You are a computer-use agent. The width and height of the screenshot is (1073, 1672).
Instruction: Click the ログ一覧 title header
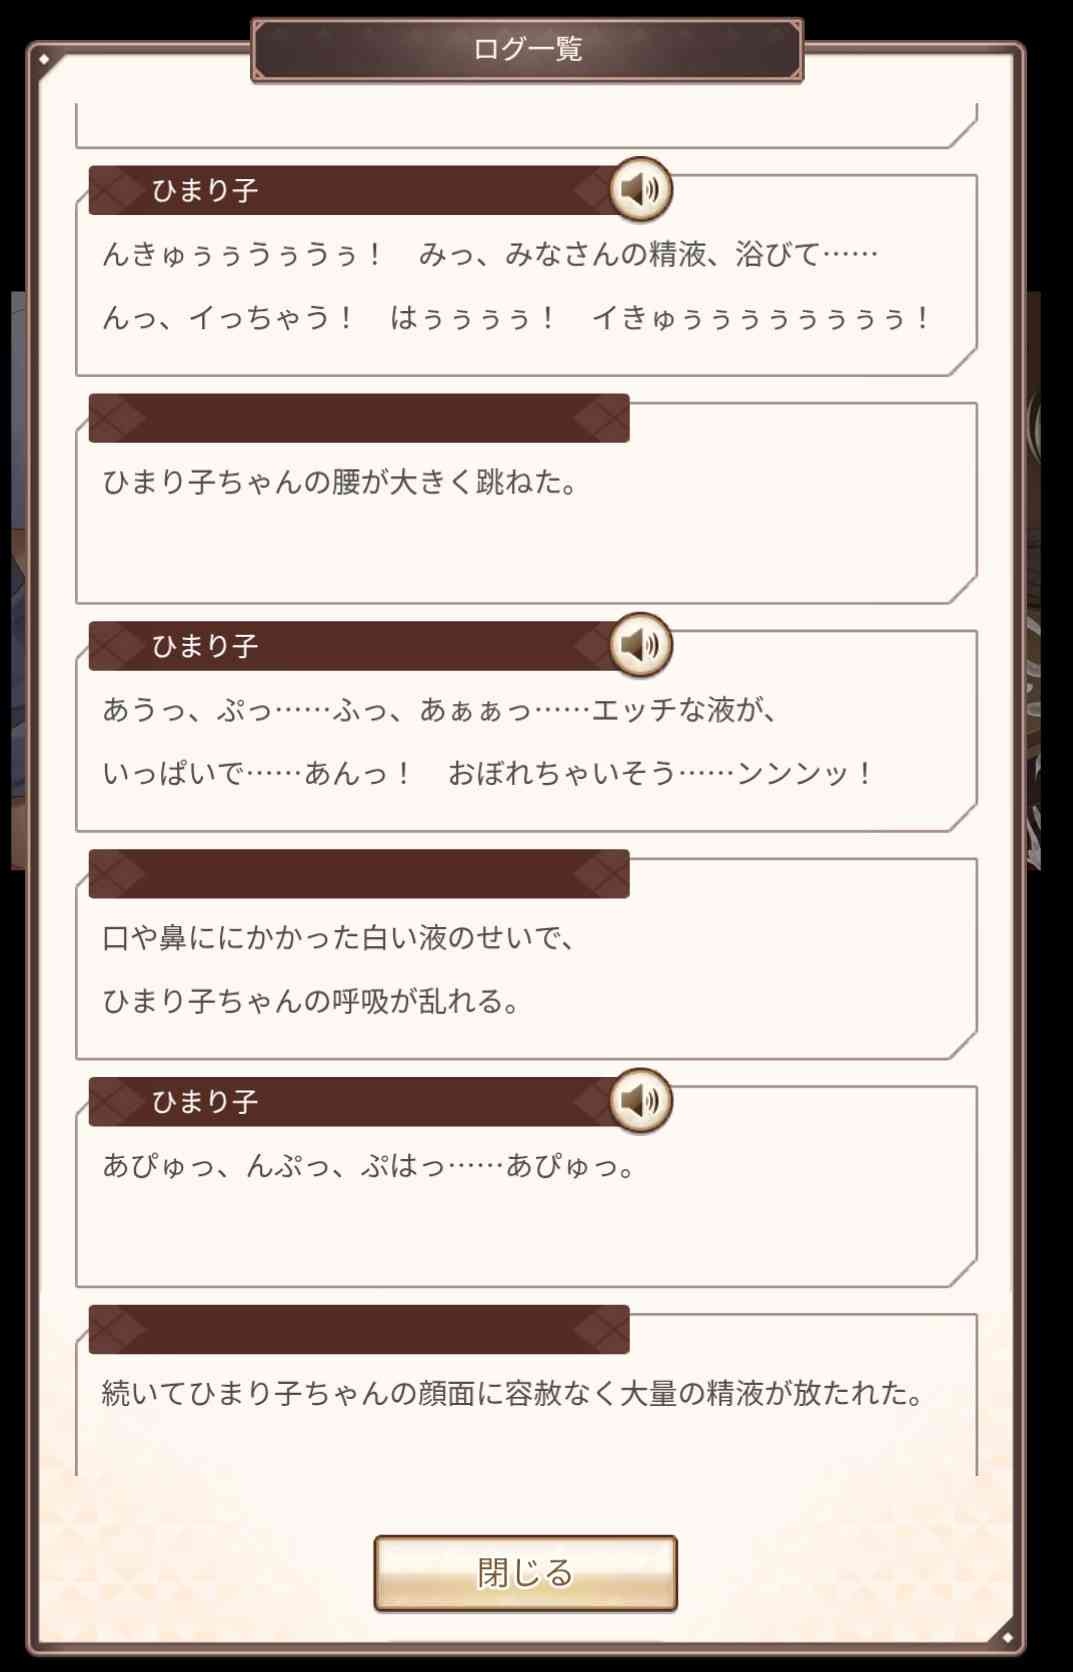click(527, 49)
